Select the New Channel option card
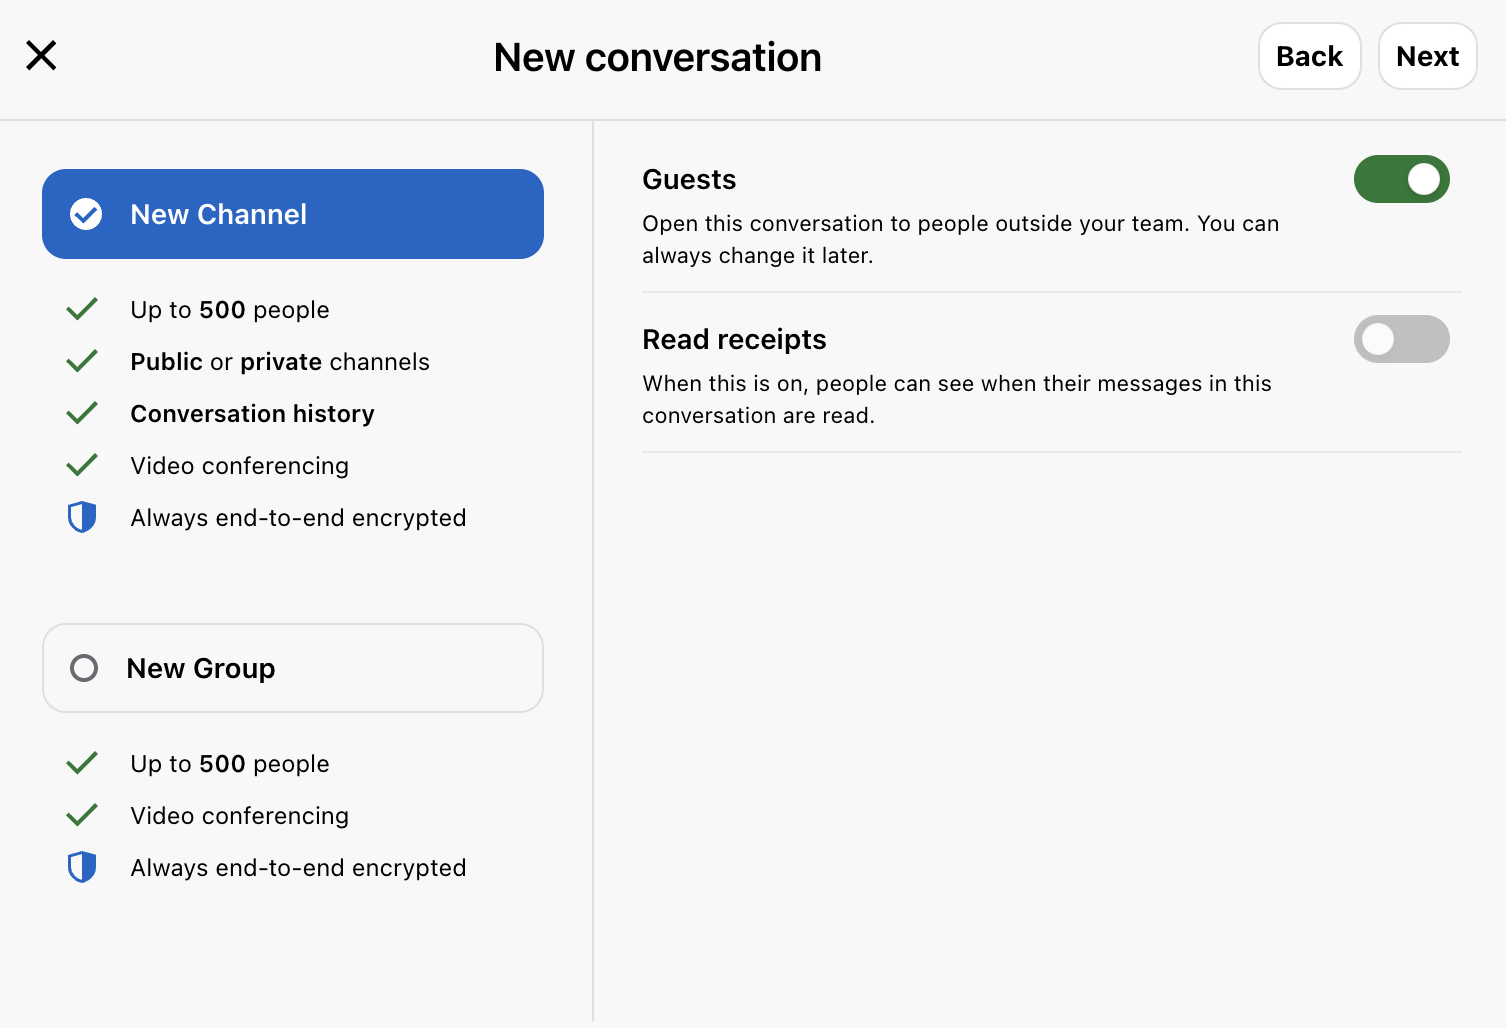Image resolution: width=1506 pixels, height=1028 pixels. (x=292, y=214)
